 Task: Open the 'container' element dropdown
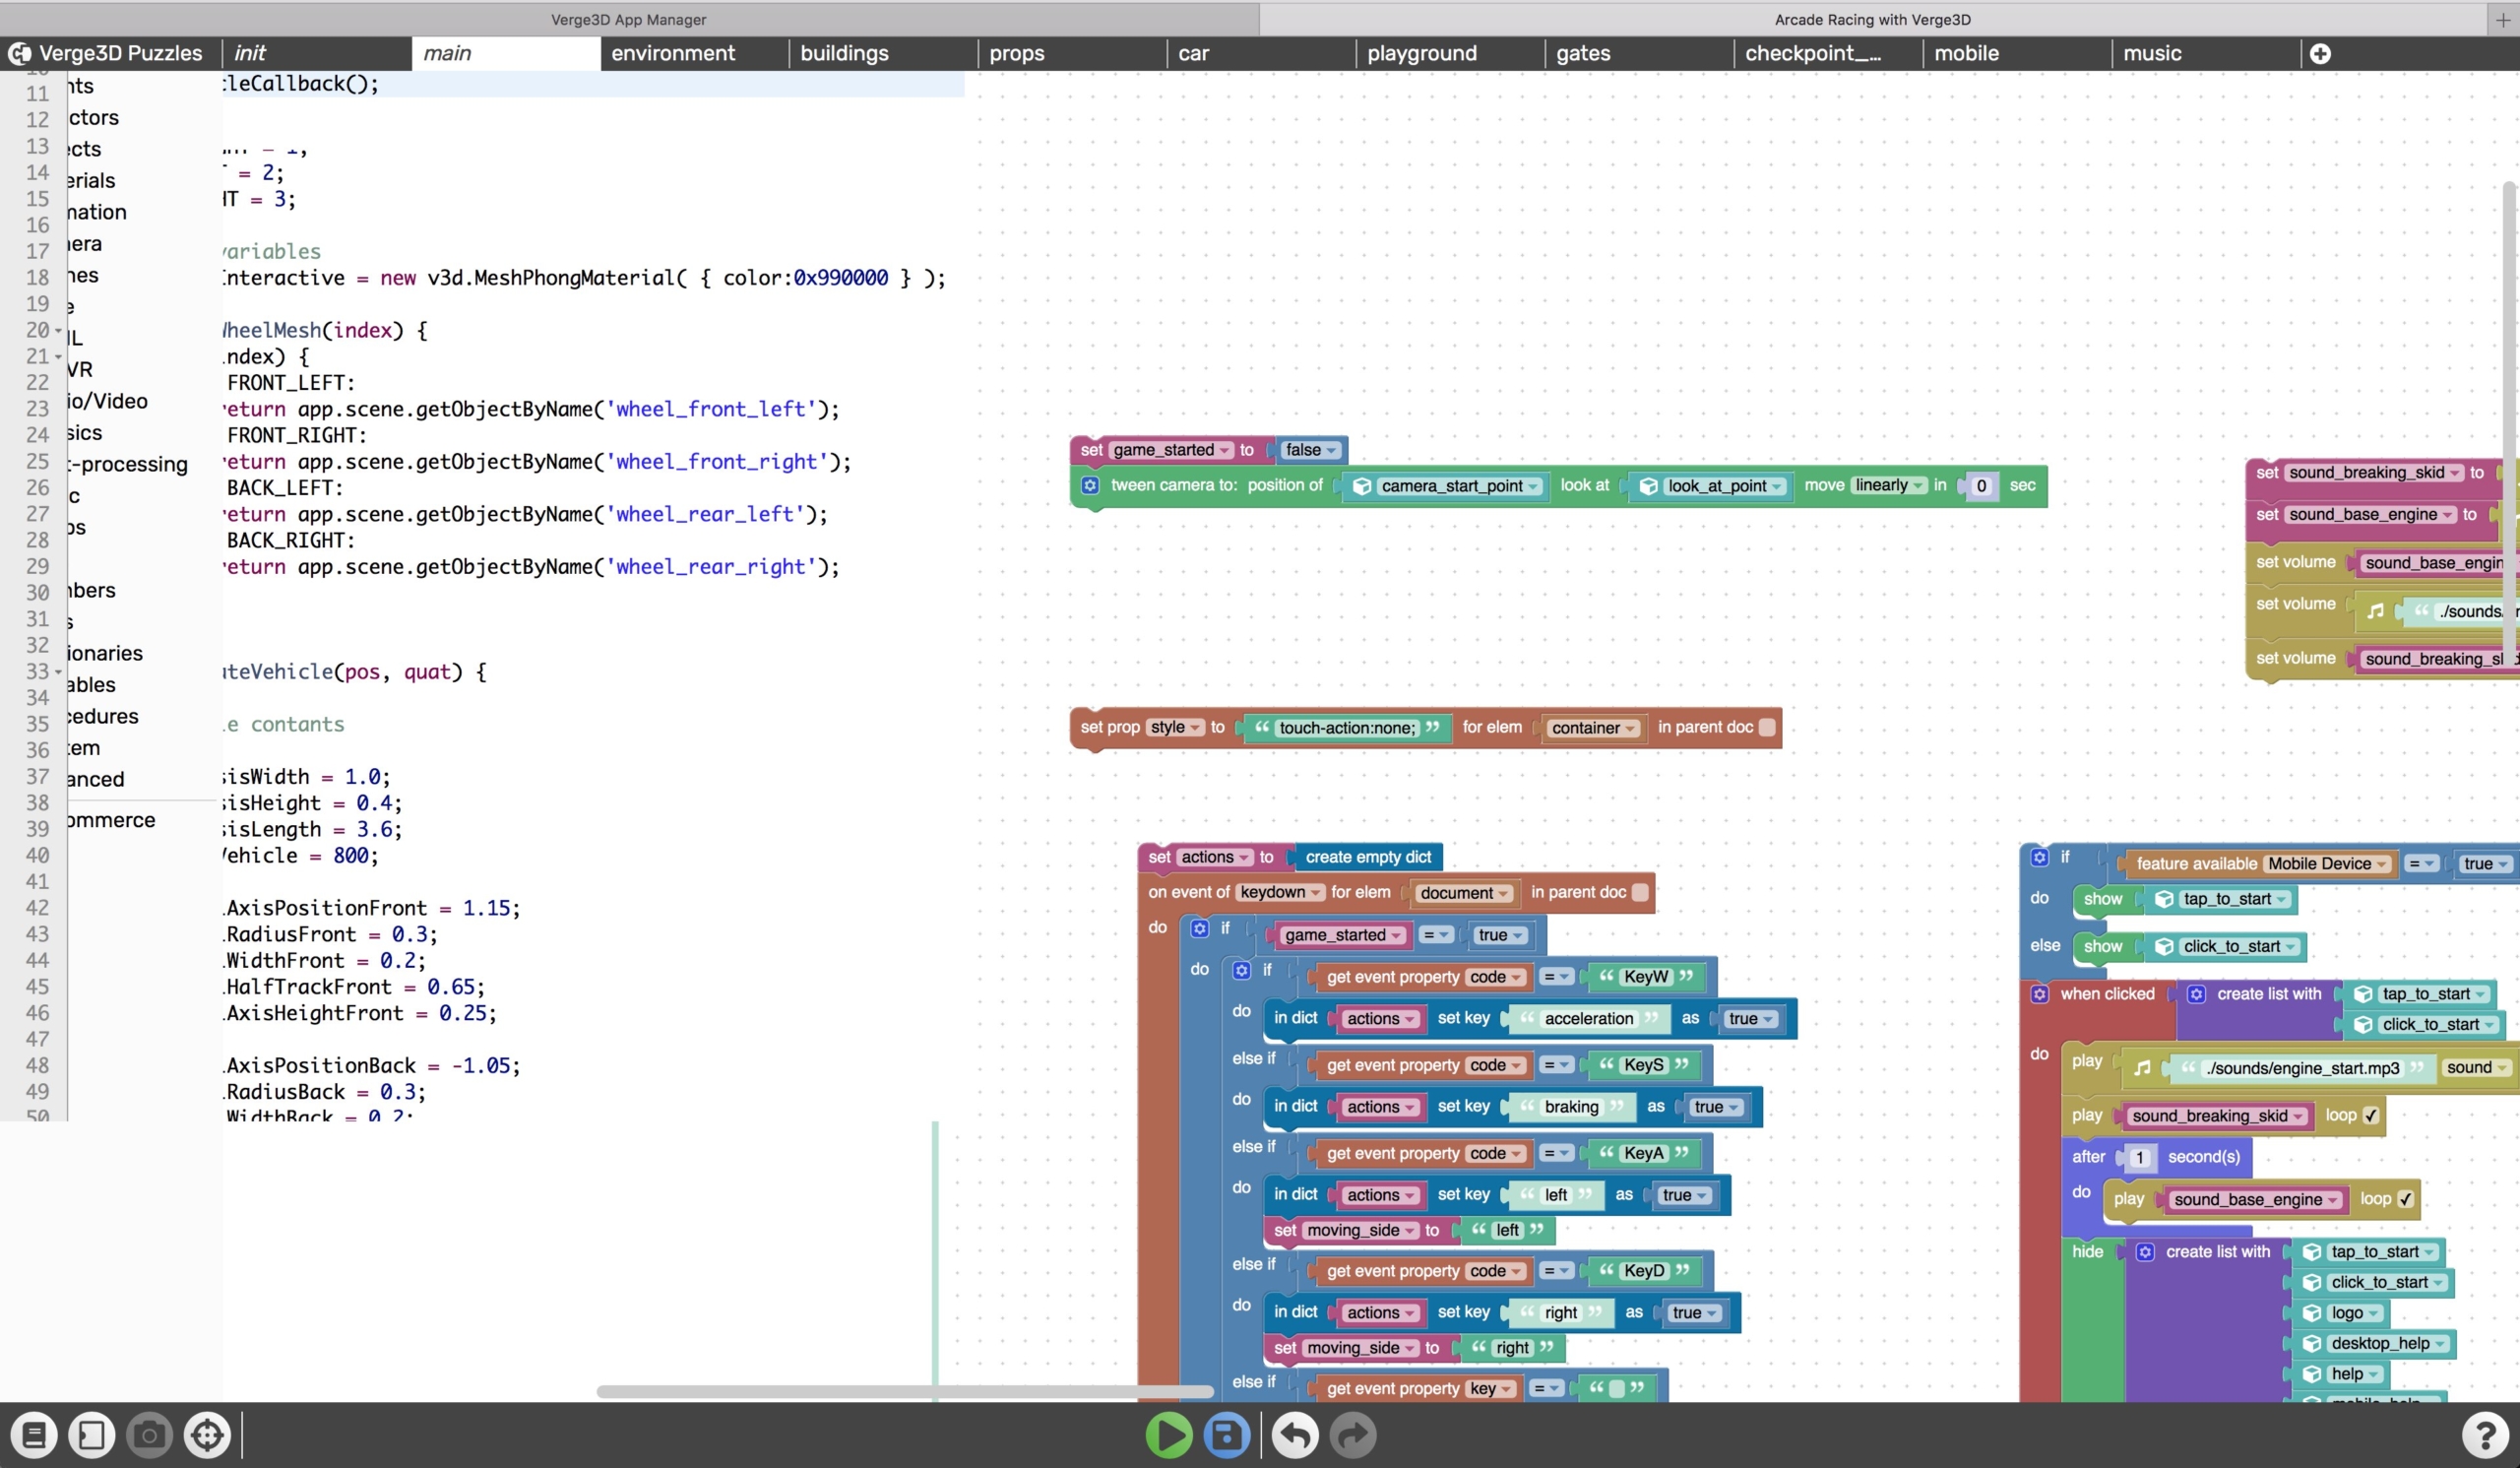(1594, 728)
